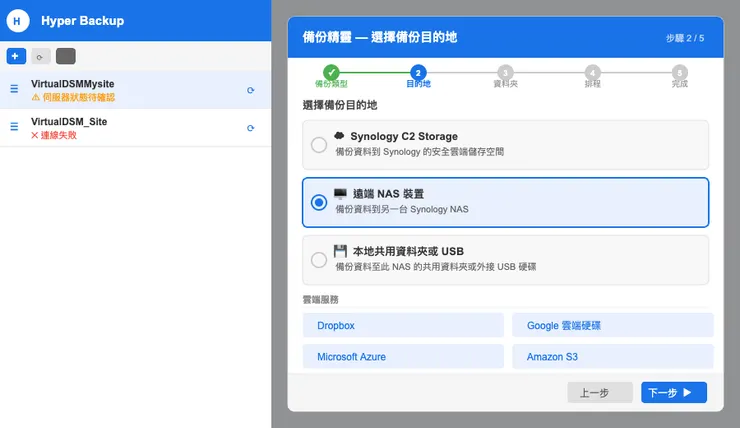Click the 目的地 step label

tap(418, 84)
